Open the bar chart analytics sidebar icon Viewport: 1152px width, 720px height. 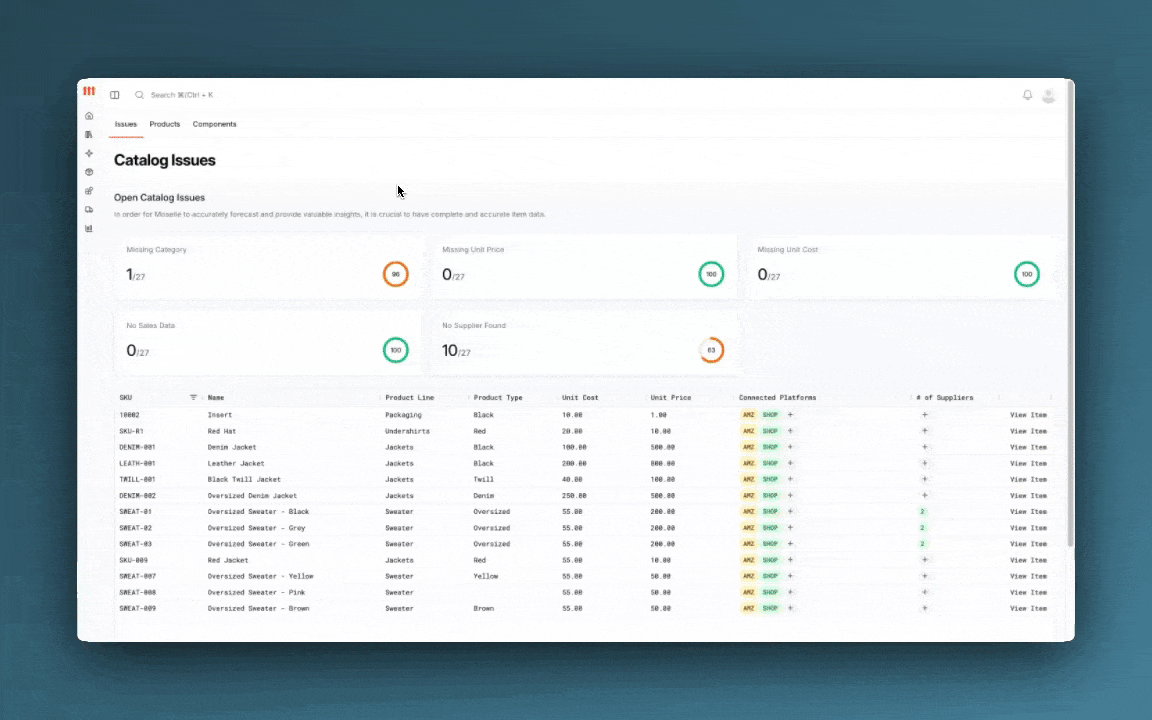(89, 229)
